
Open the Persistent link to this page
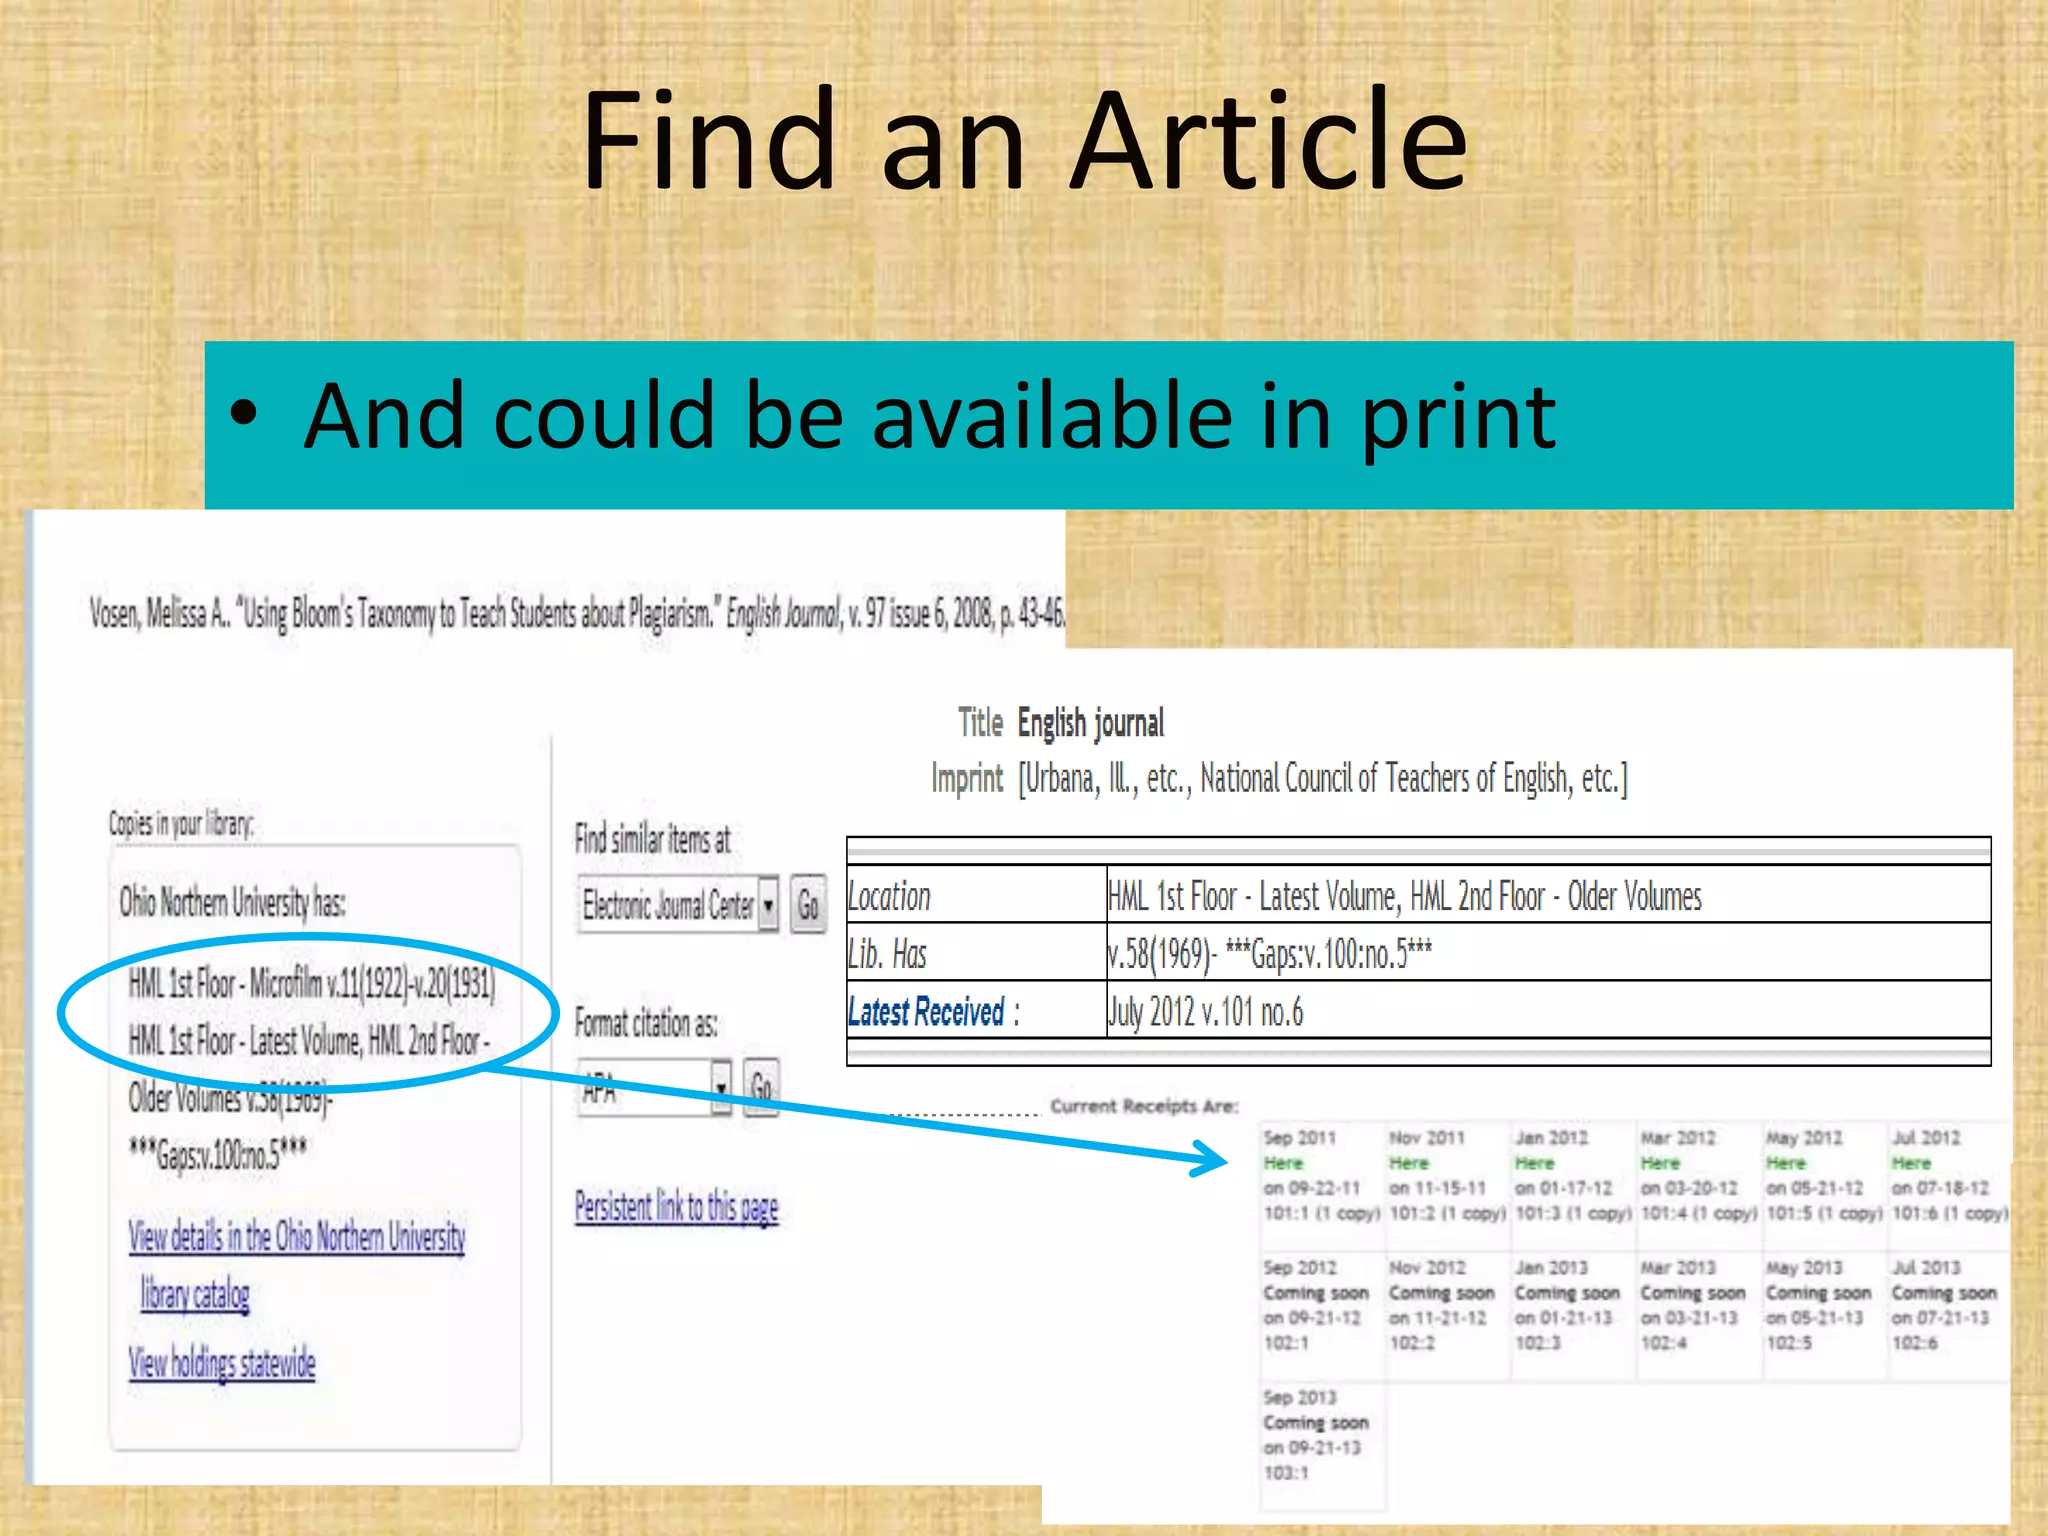point(676,1207)
